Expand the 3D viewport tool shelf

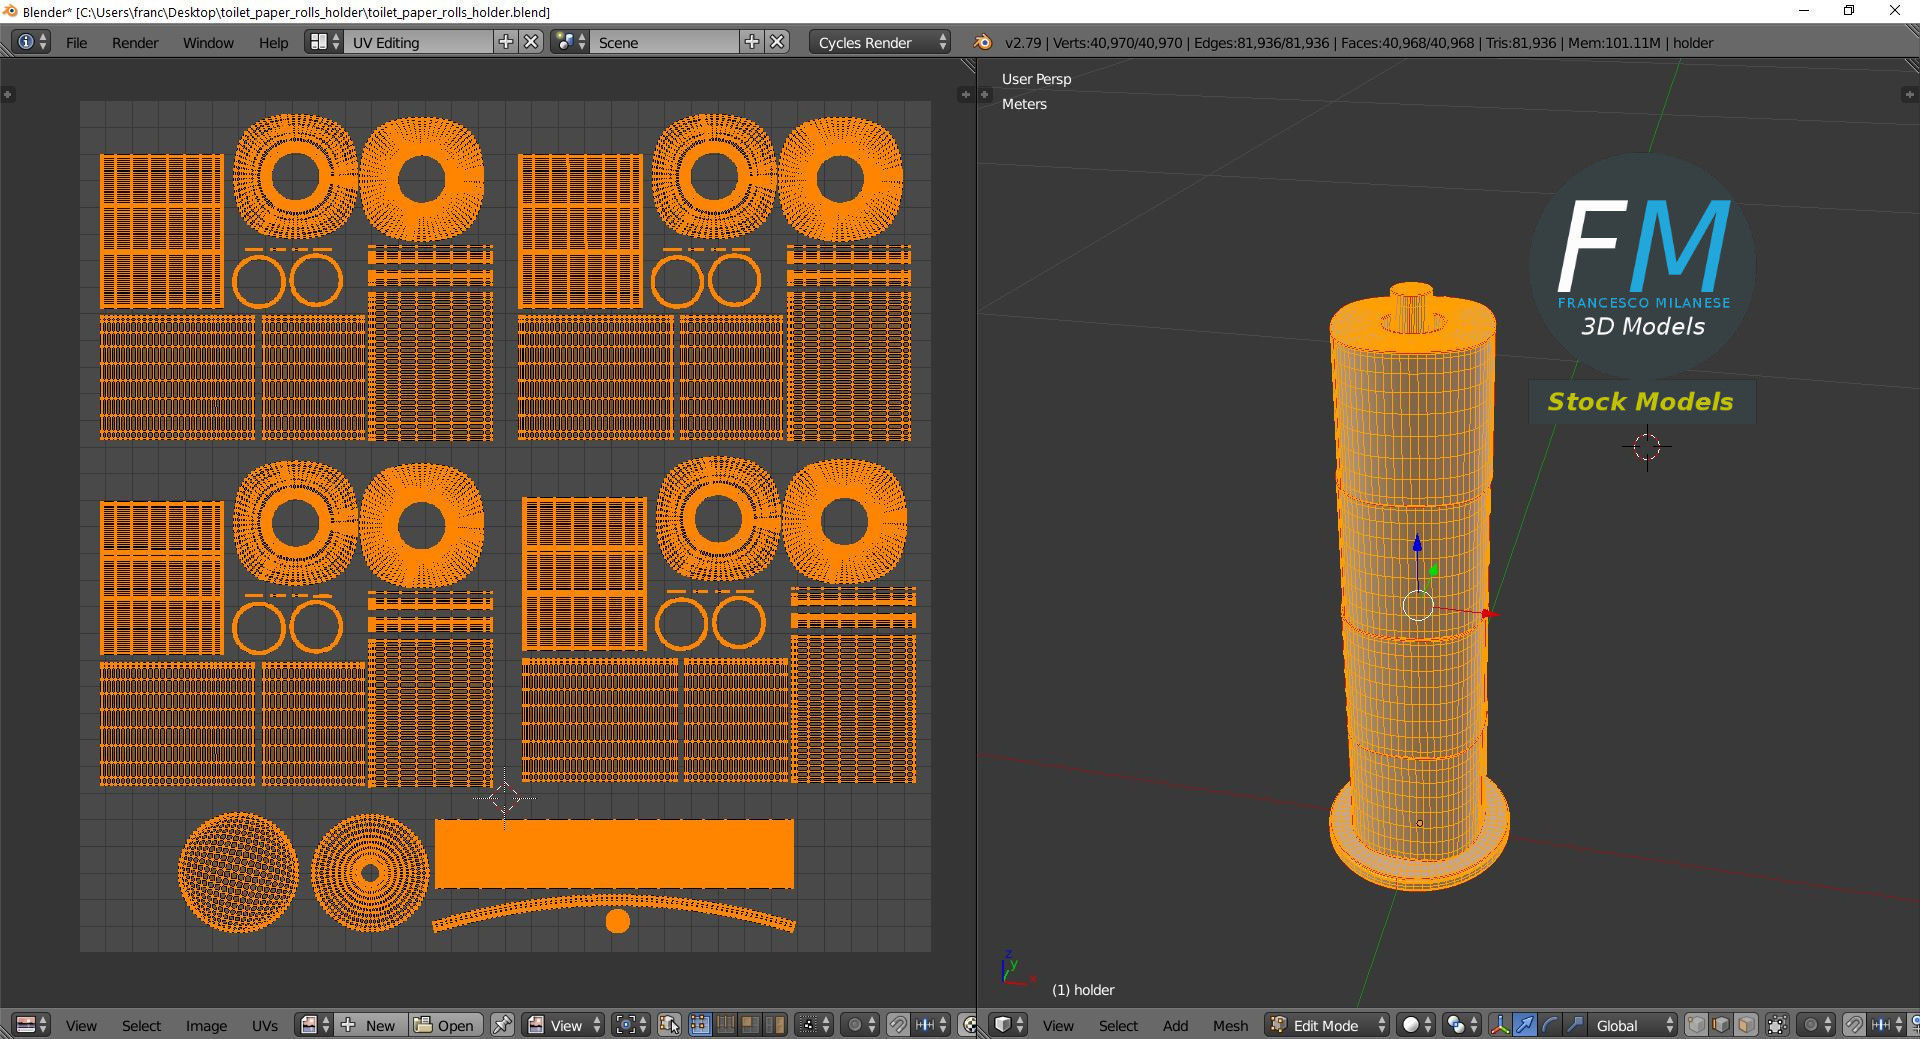click(x=984, y=94)
